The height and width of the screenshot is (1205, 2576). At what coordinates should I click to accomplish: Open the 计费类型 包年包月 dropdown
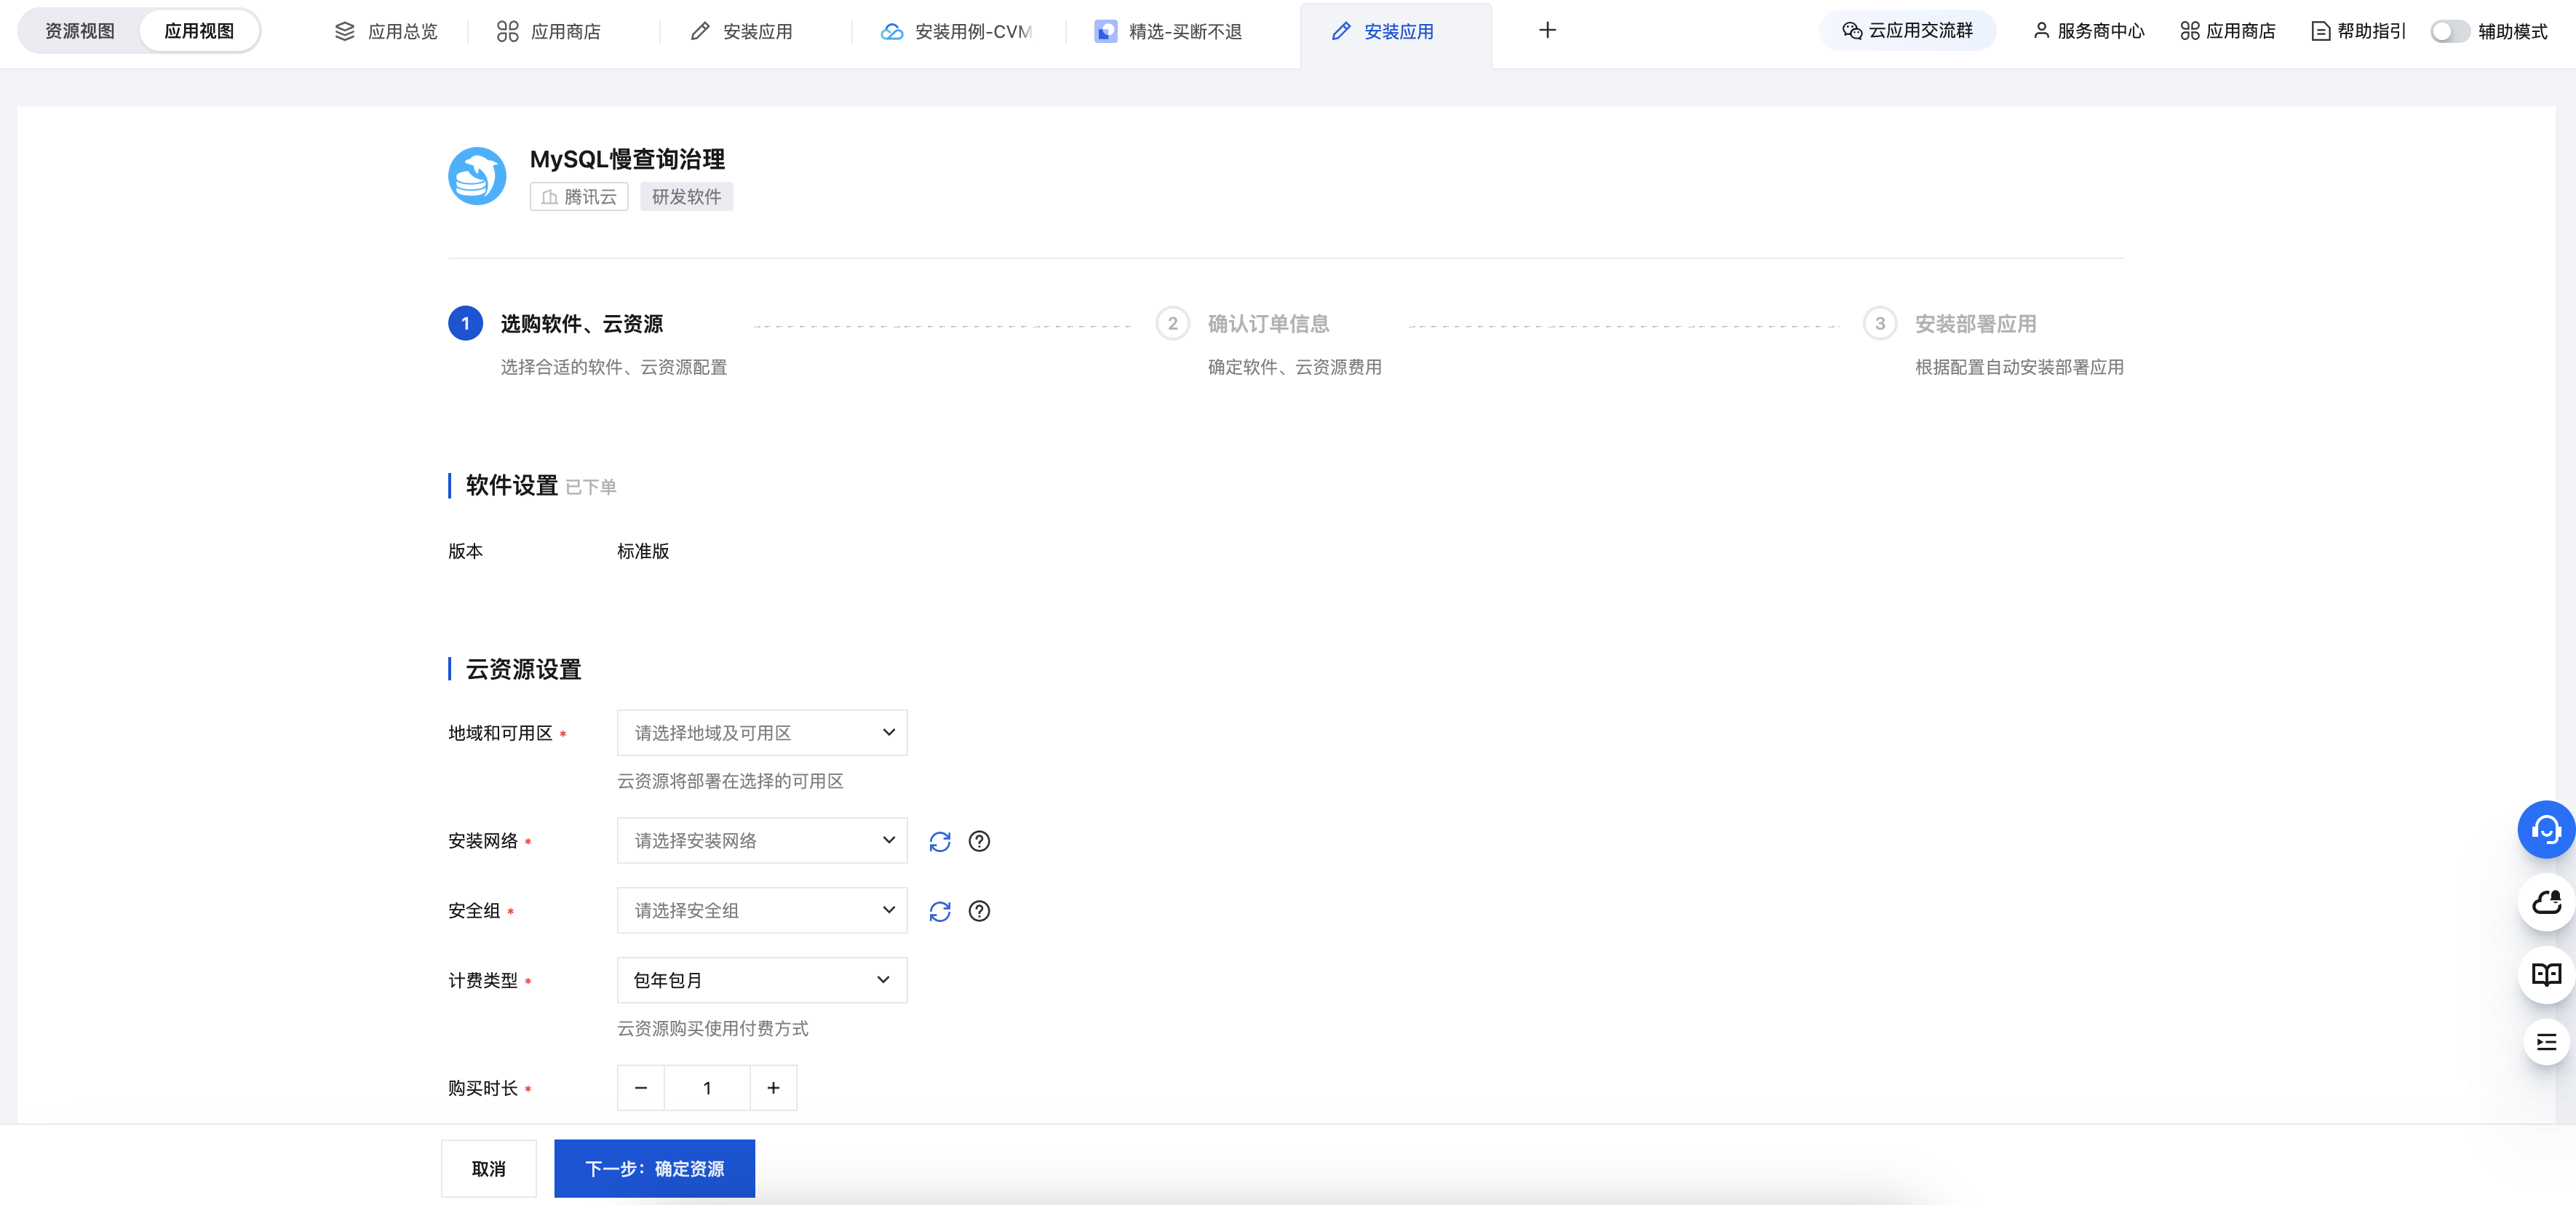pyautogui.click(x=762, y=980)
